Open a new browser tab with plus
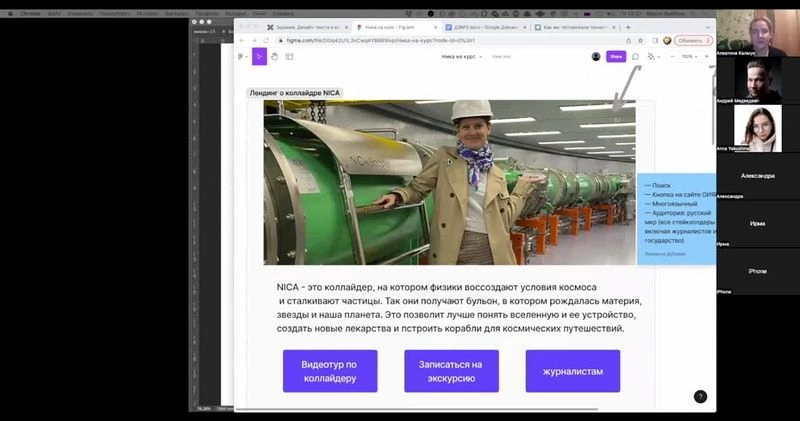This screenshot has width=800, height=421. (628, 27)
